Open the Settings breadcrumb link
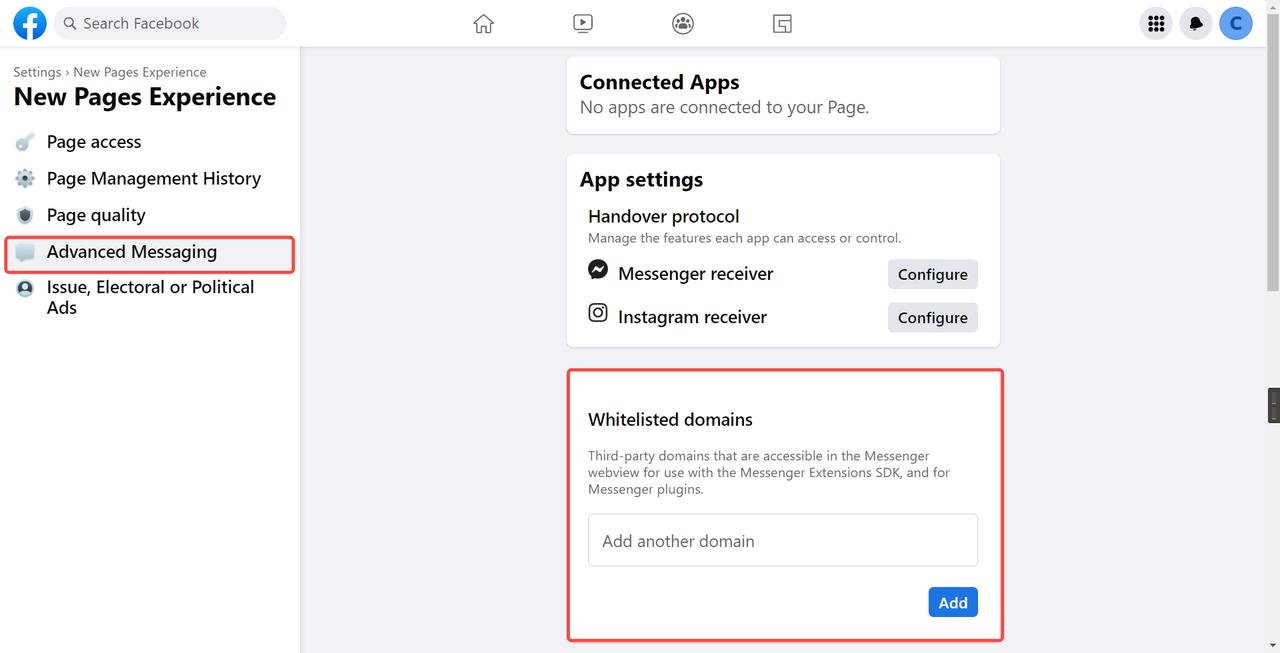 [x=37, y=71]
